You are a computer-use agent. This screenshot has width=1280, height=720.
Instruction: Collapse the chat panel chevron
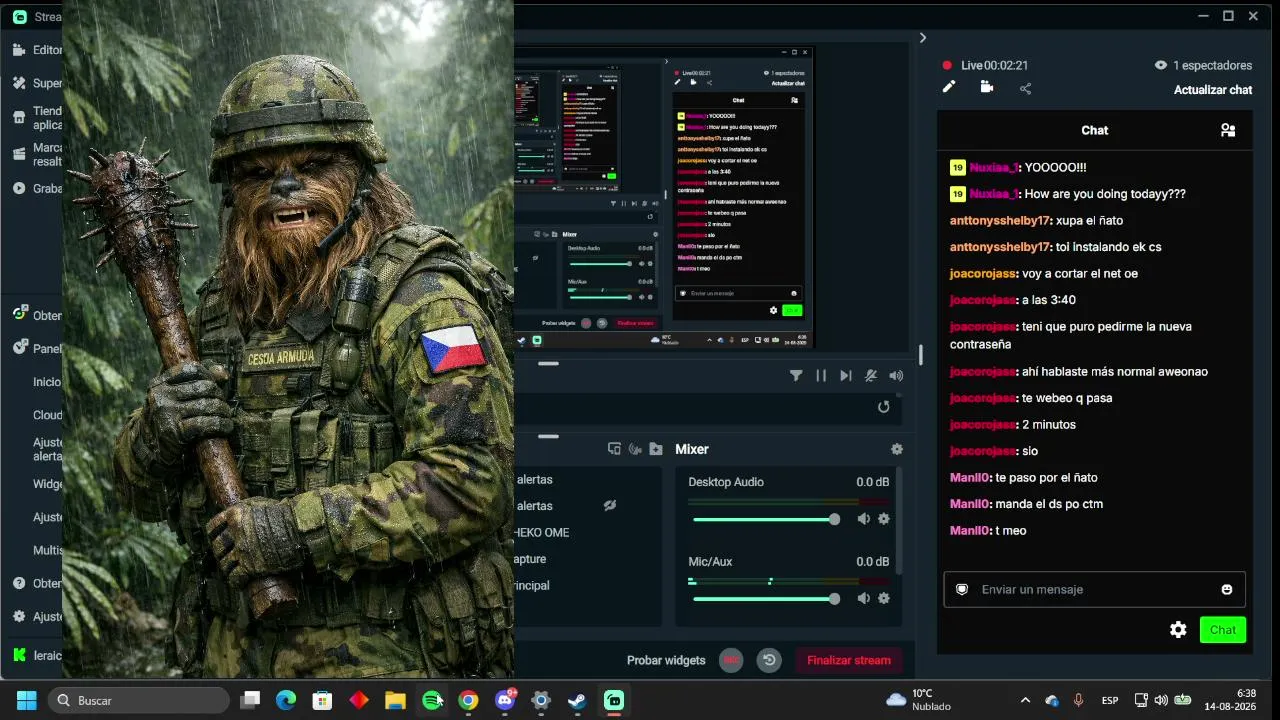922,38
